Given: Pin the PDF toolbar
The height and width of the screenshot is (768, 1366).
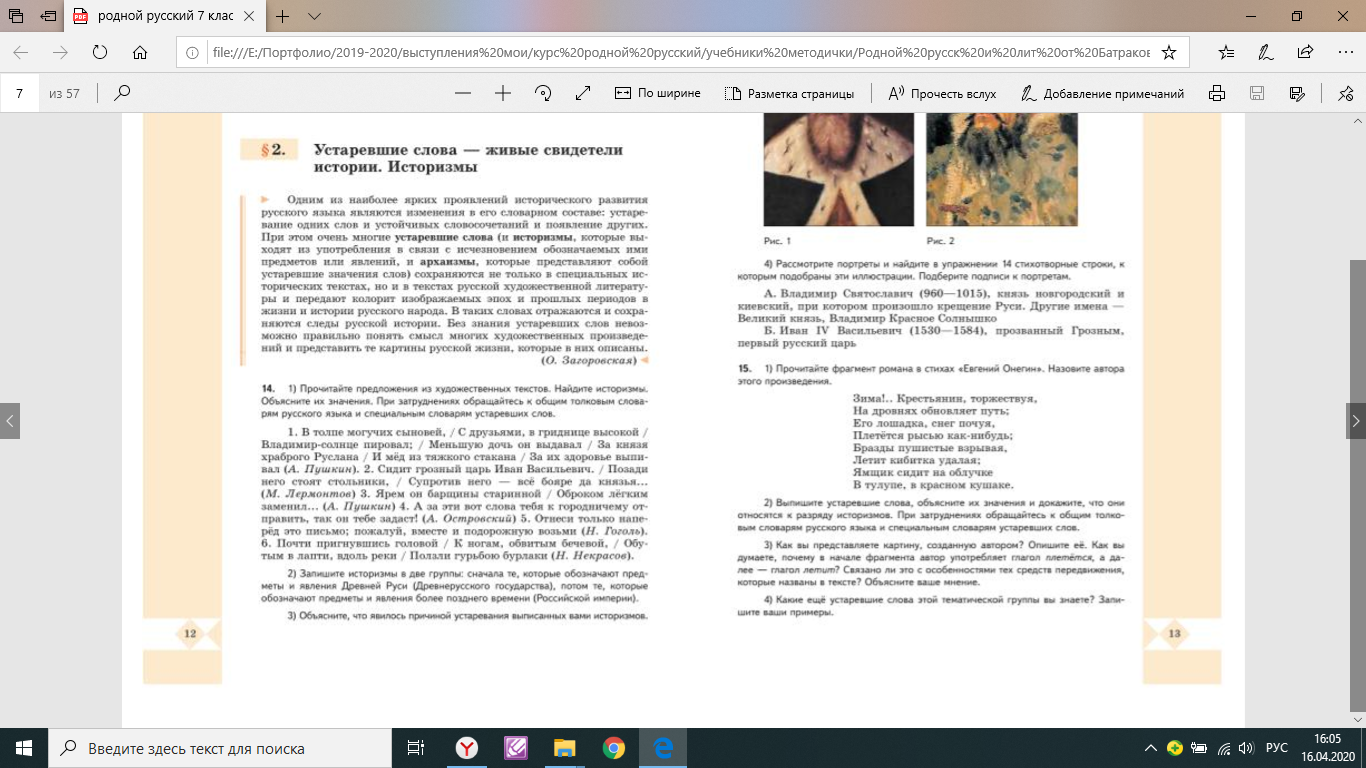Looking at the screenshot, I should 1344,93.
